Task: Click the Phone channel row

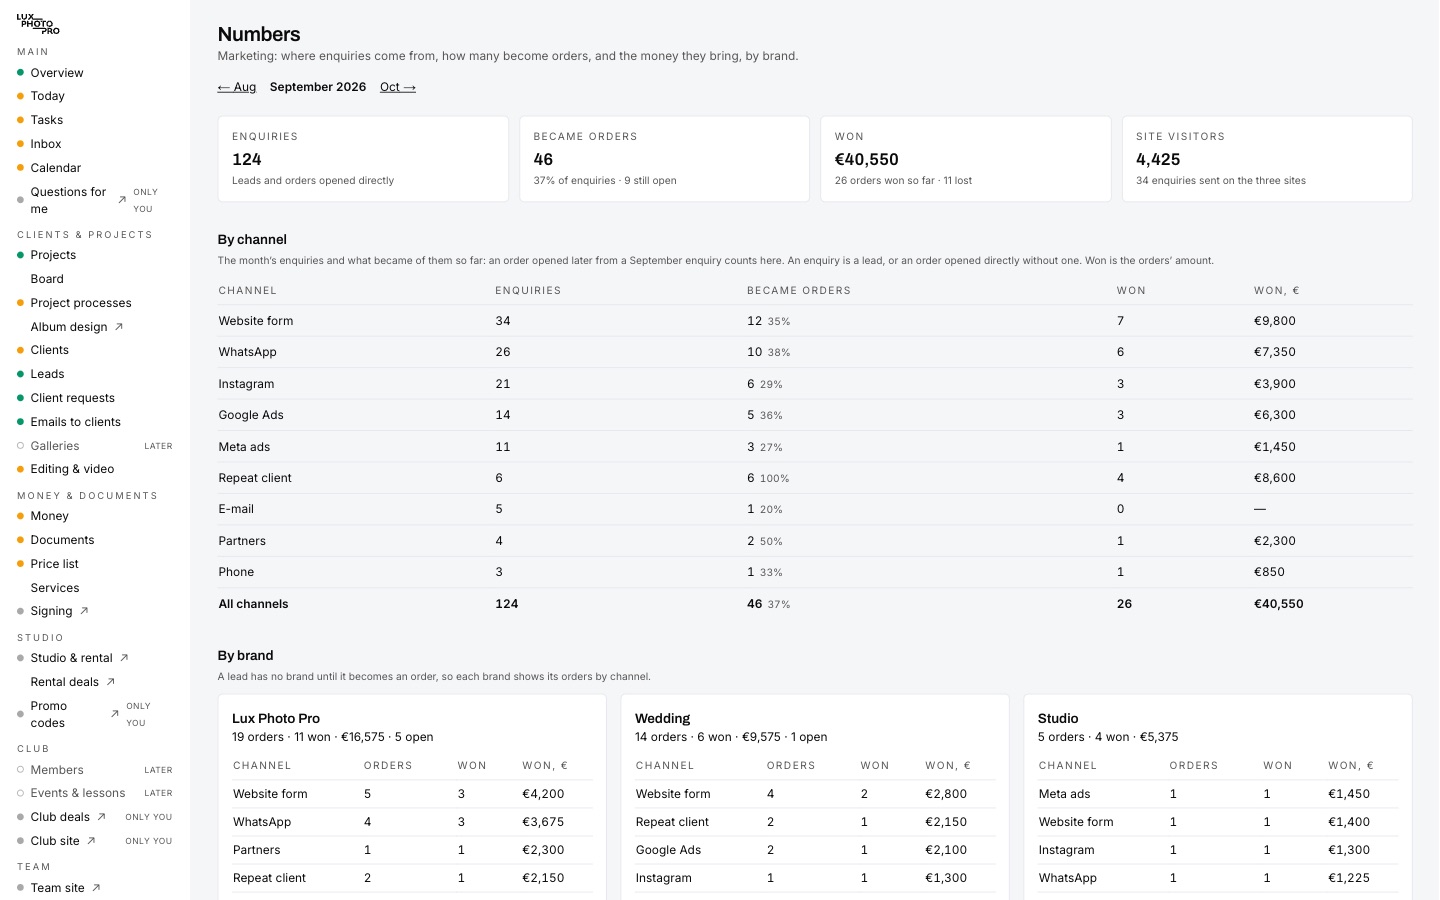Action: click(815, 572)
